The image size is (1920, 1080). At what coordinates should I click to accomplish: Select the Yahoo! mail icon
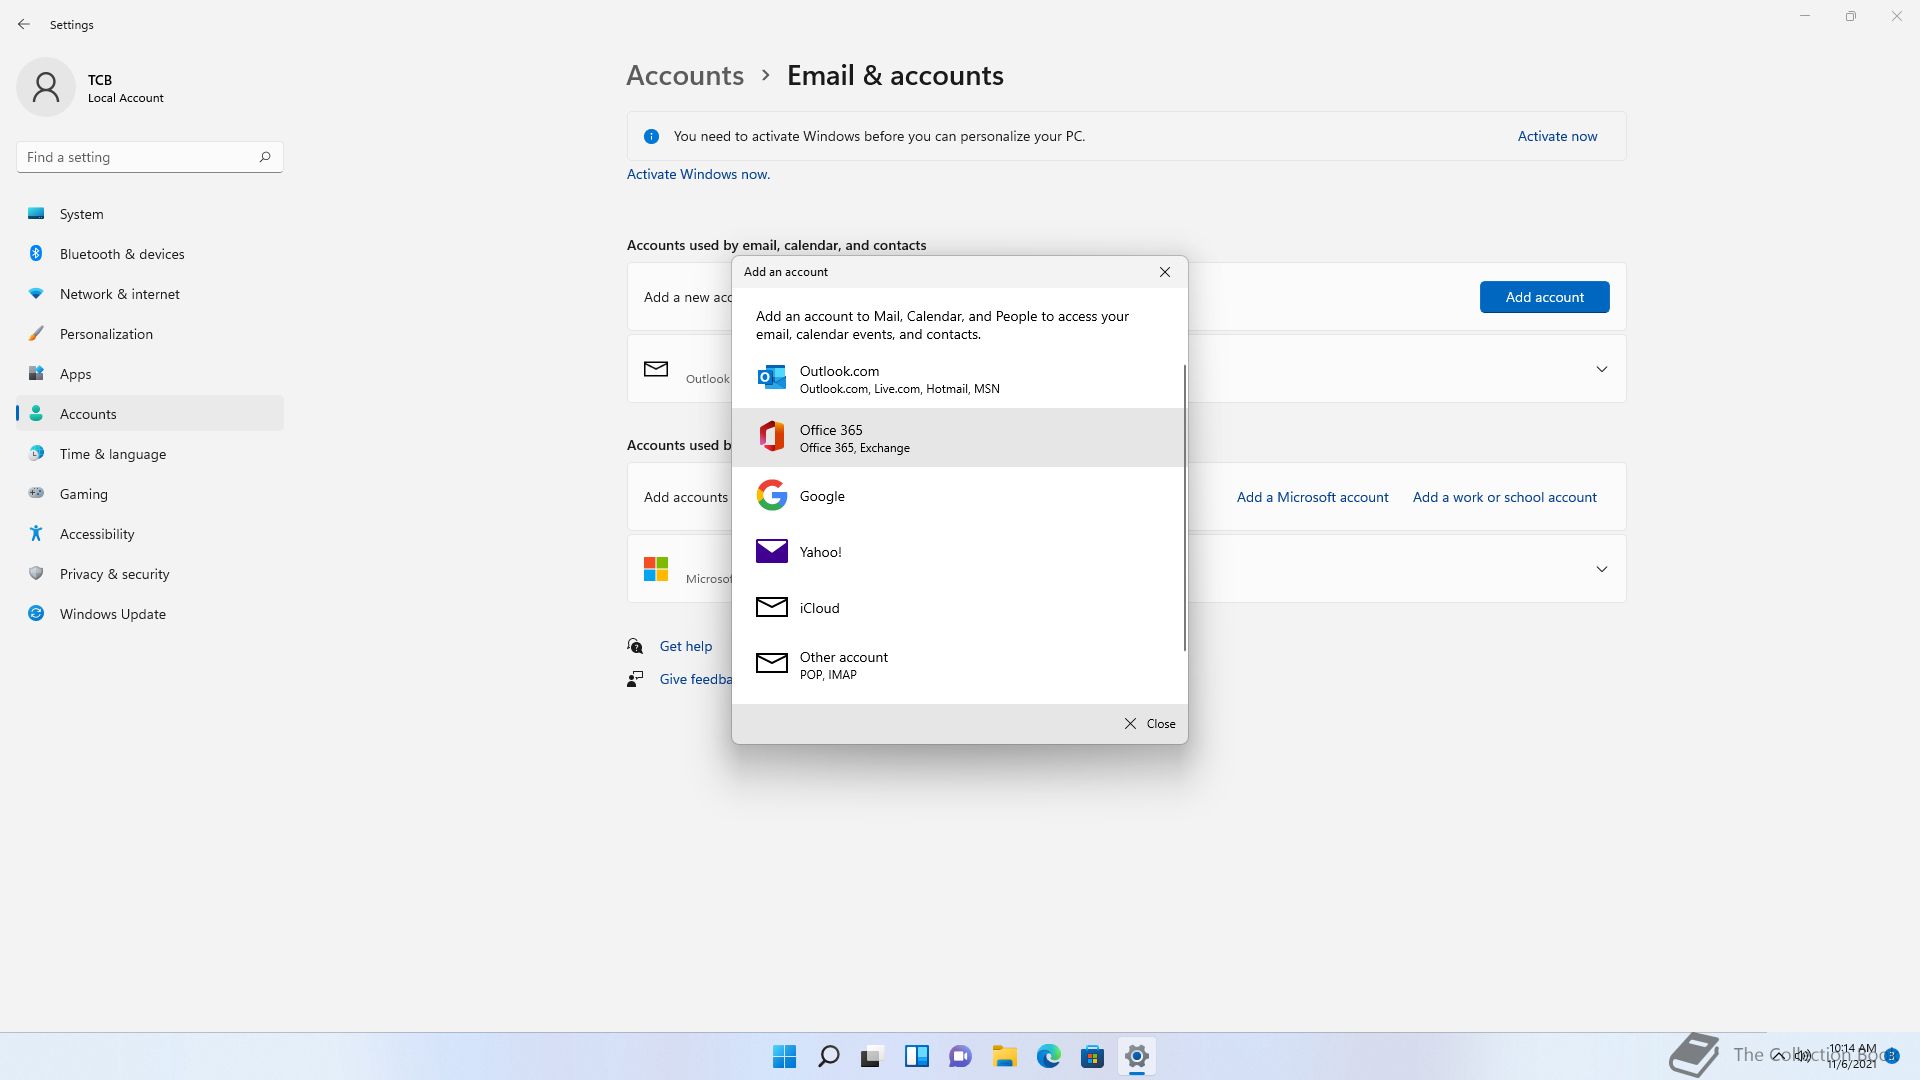point(771,551)
